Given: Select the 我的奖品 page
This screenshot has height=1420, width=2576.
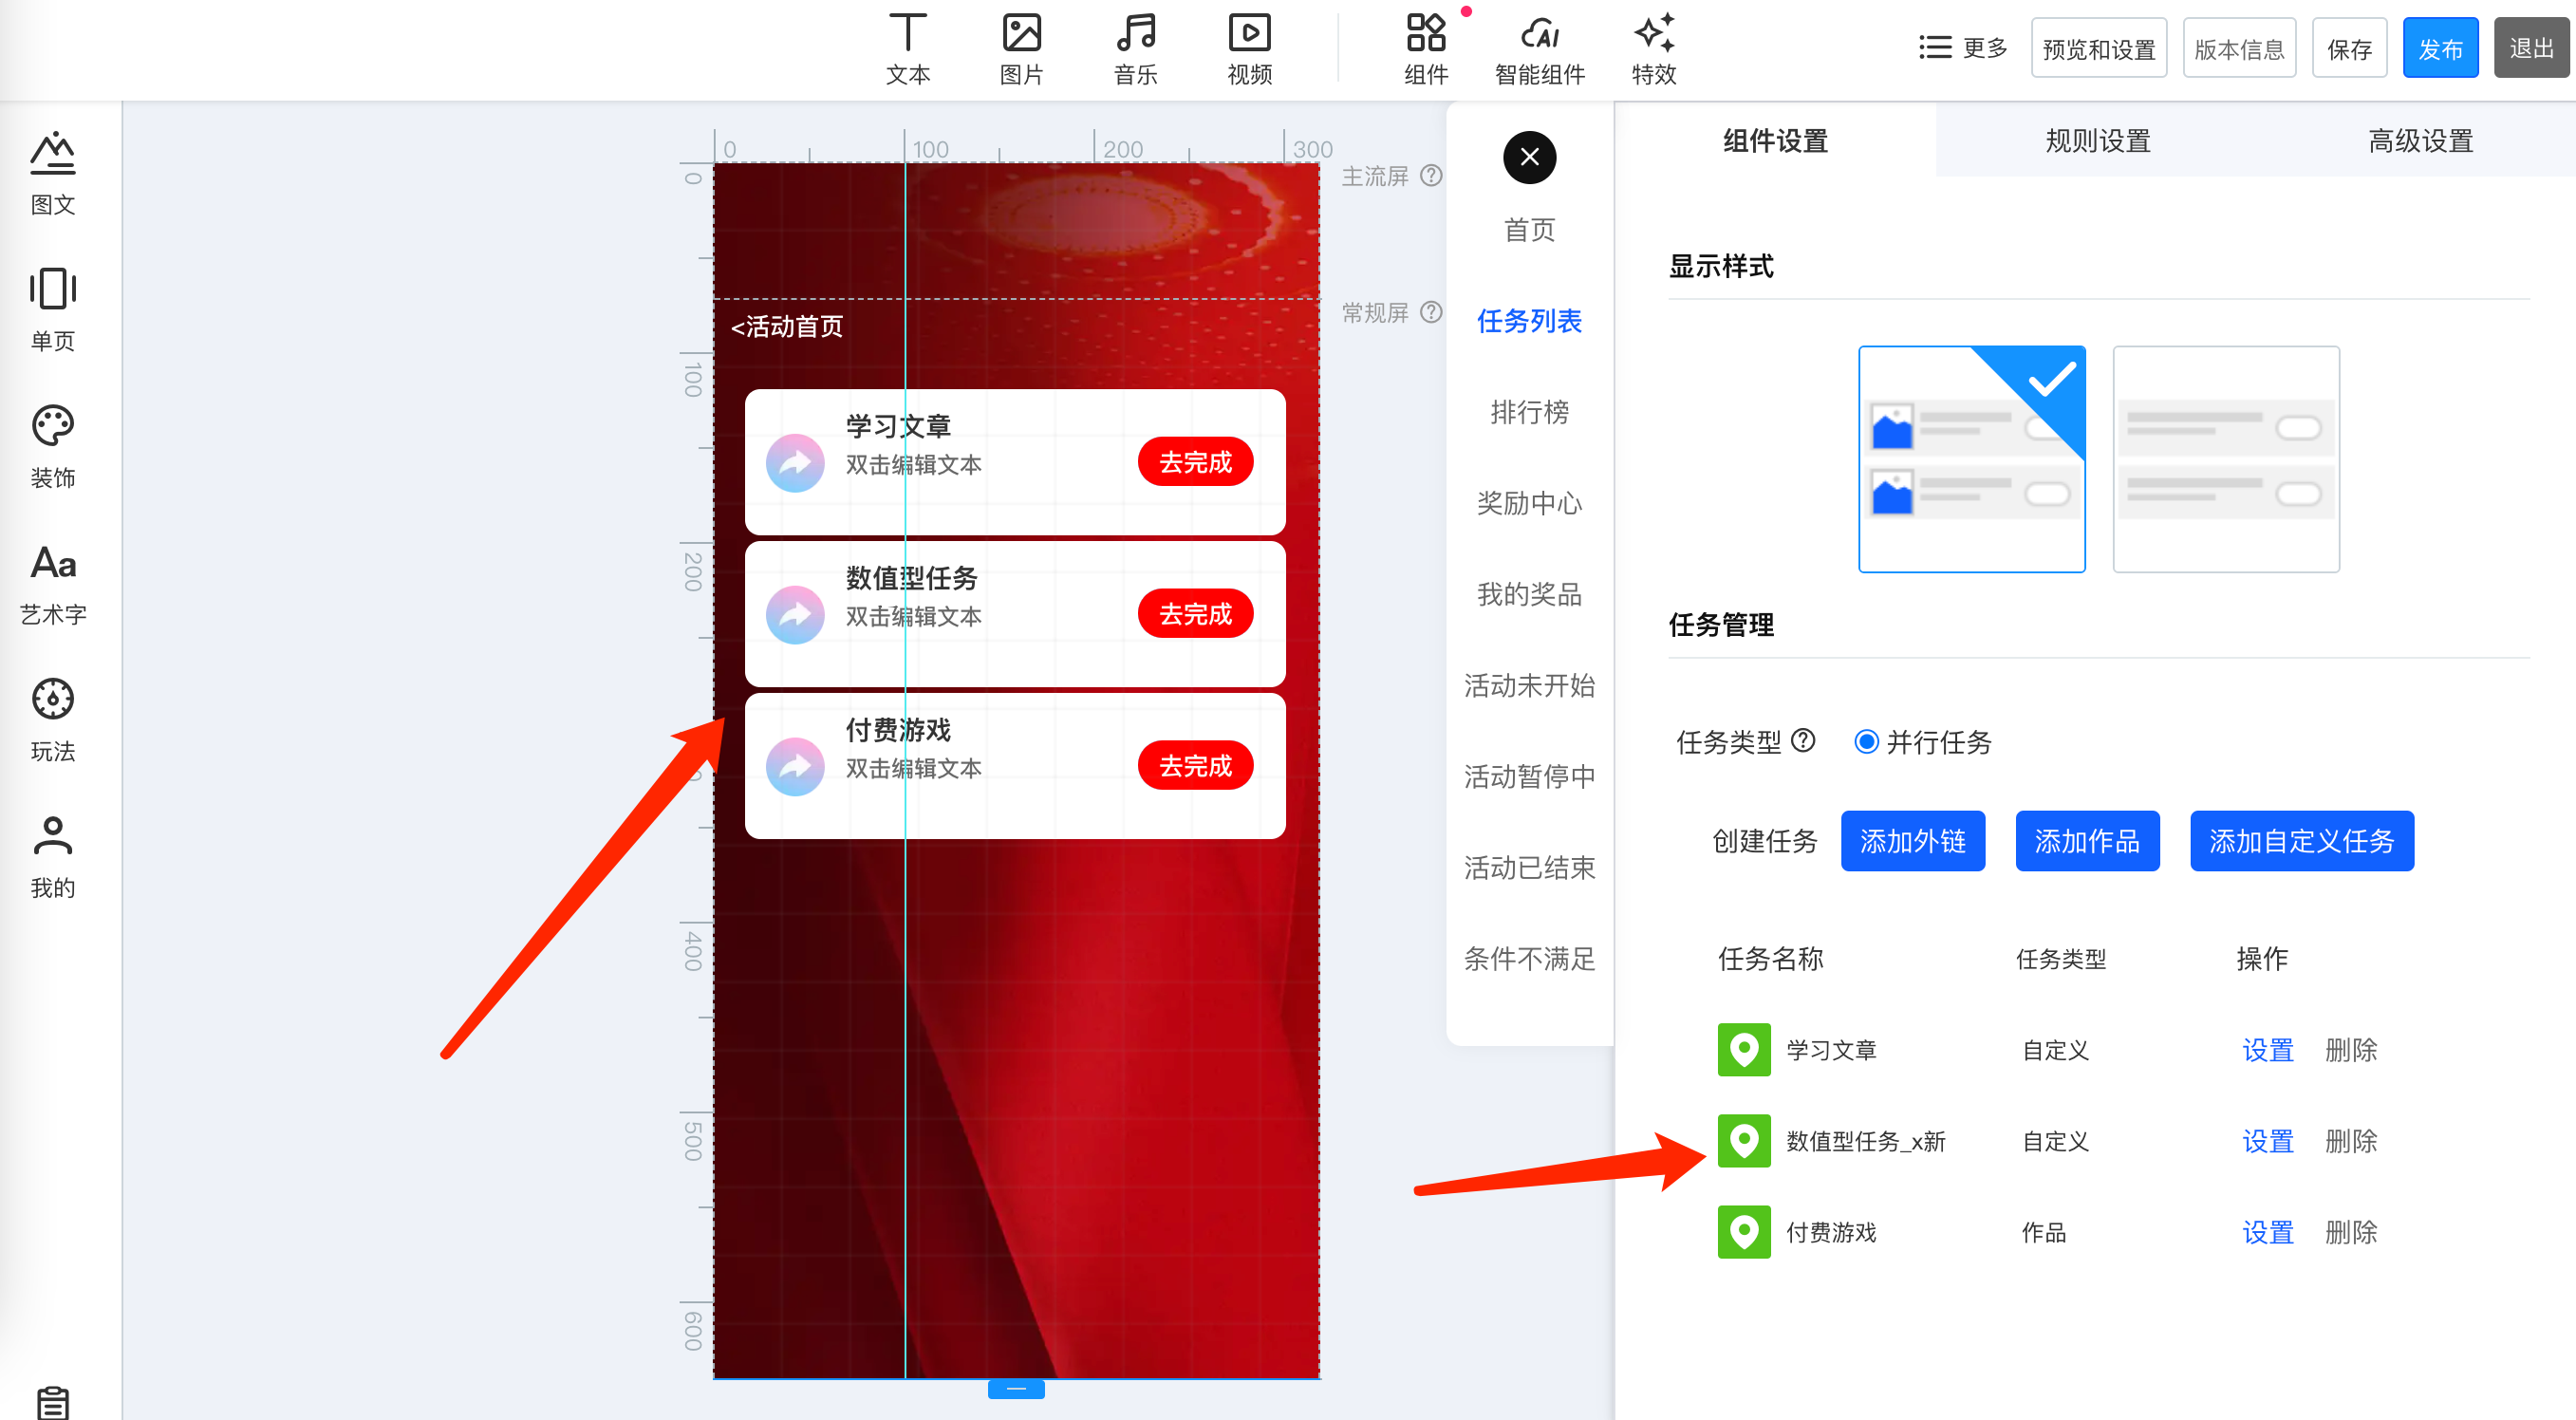Looking at the screenshot, I should (x=1529, y=594).
